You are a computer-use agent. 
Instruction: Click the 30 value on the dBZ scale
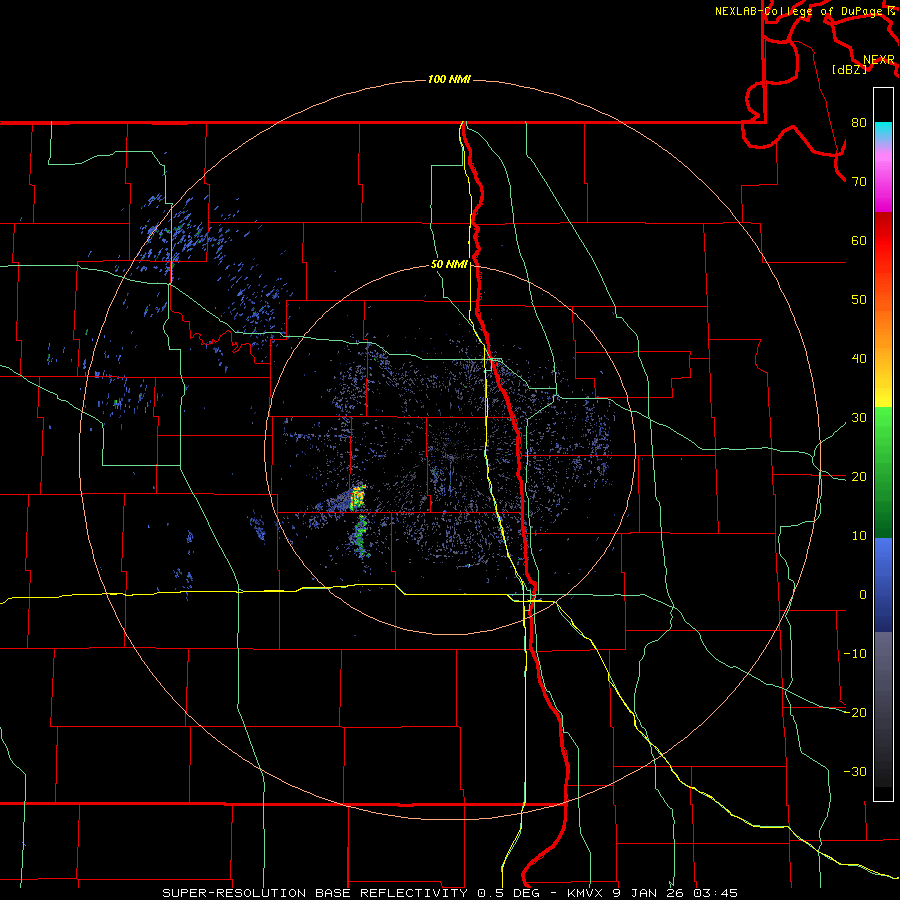[859, 418]
